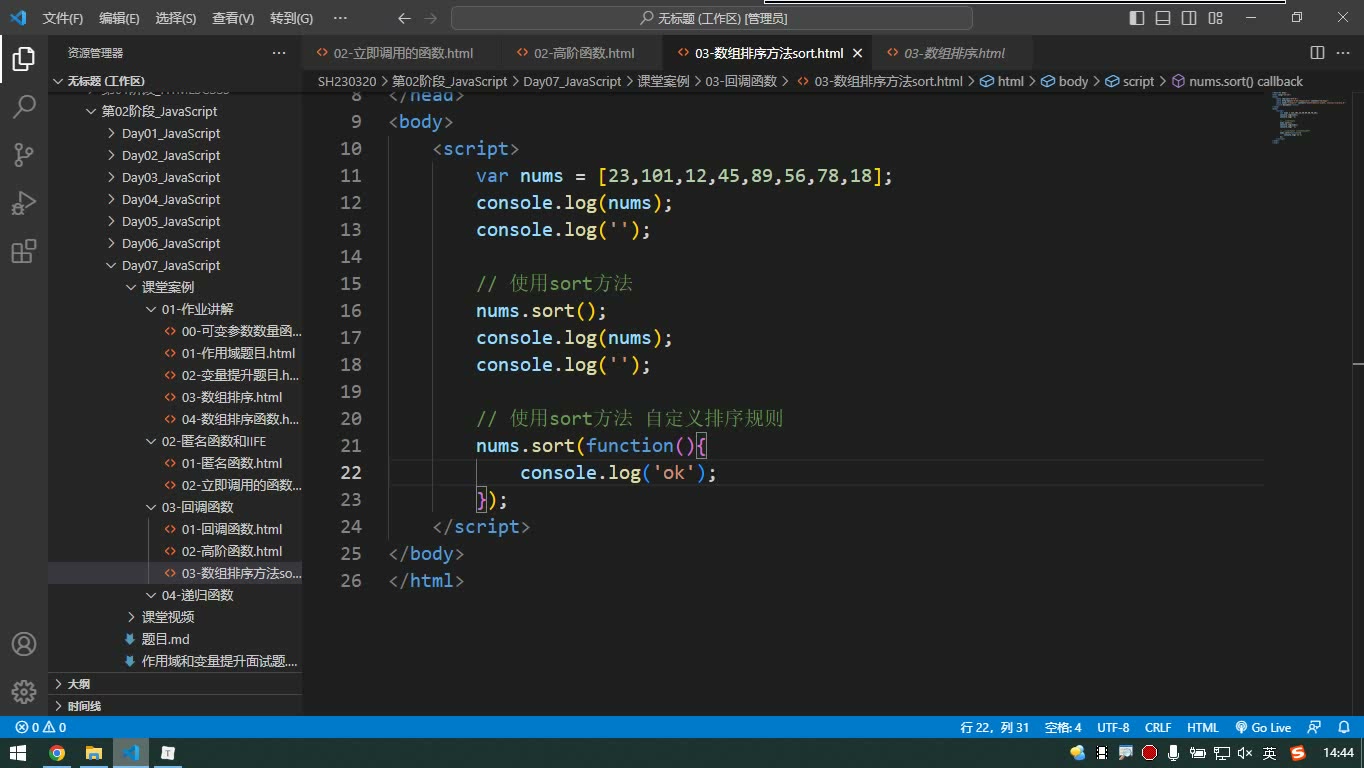The image size is (1364, 768).
Task: Click the Go Back navigation arrow
Action: pyautogui.click(x=404, y=18)
